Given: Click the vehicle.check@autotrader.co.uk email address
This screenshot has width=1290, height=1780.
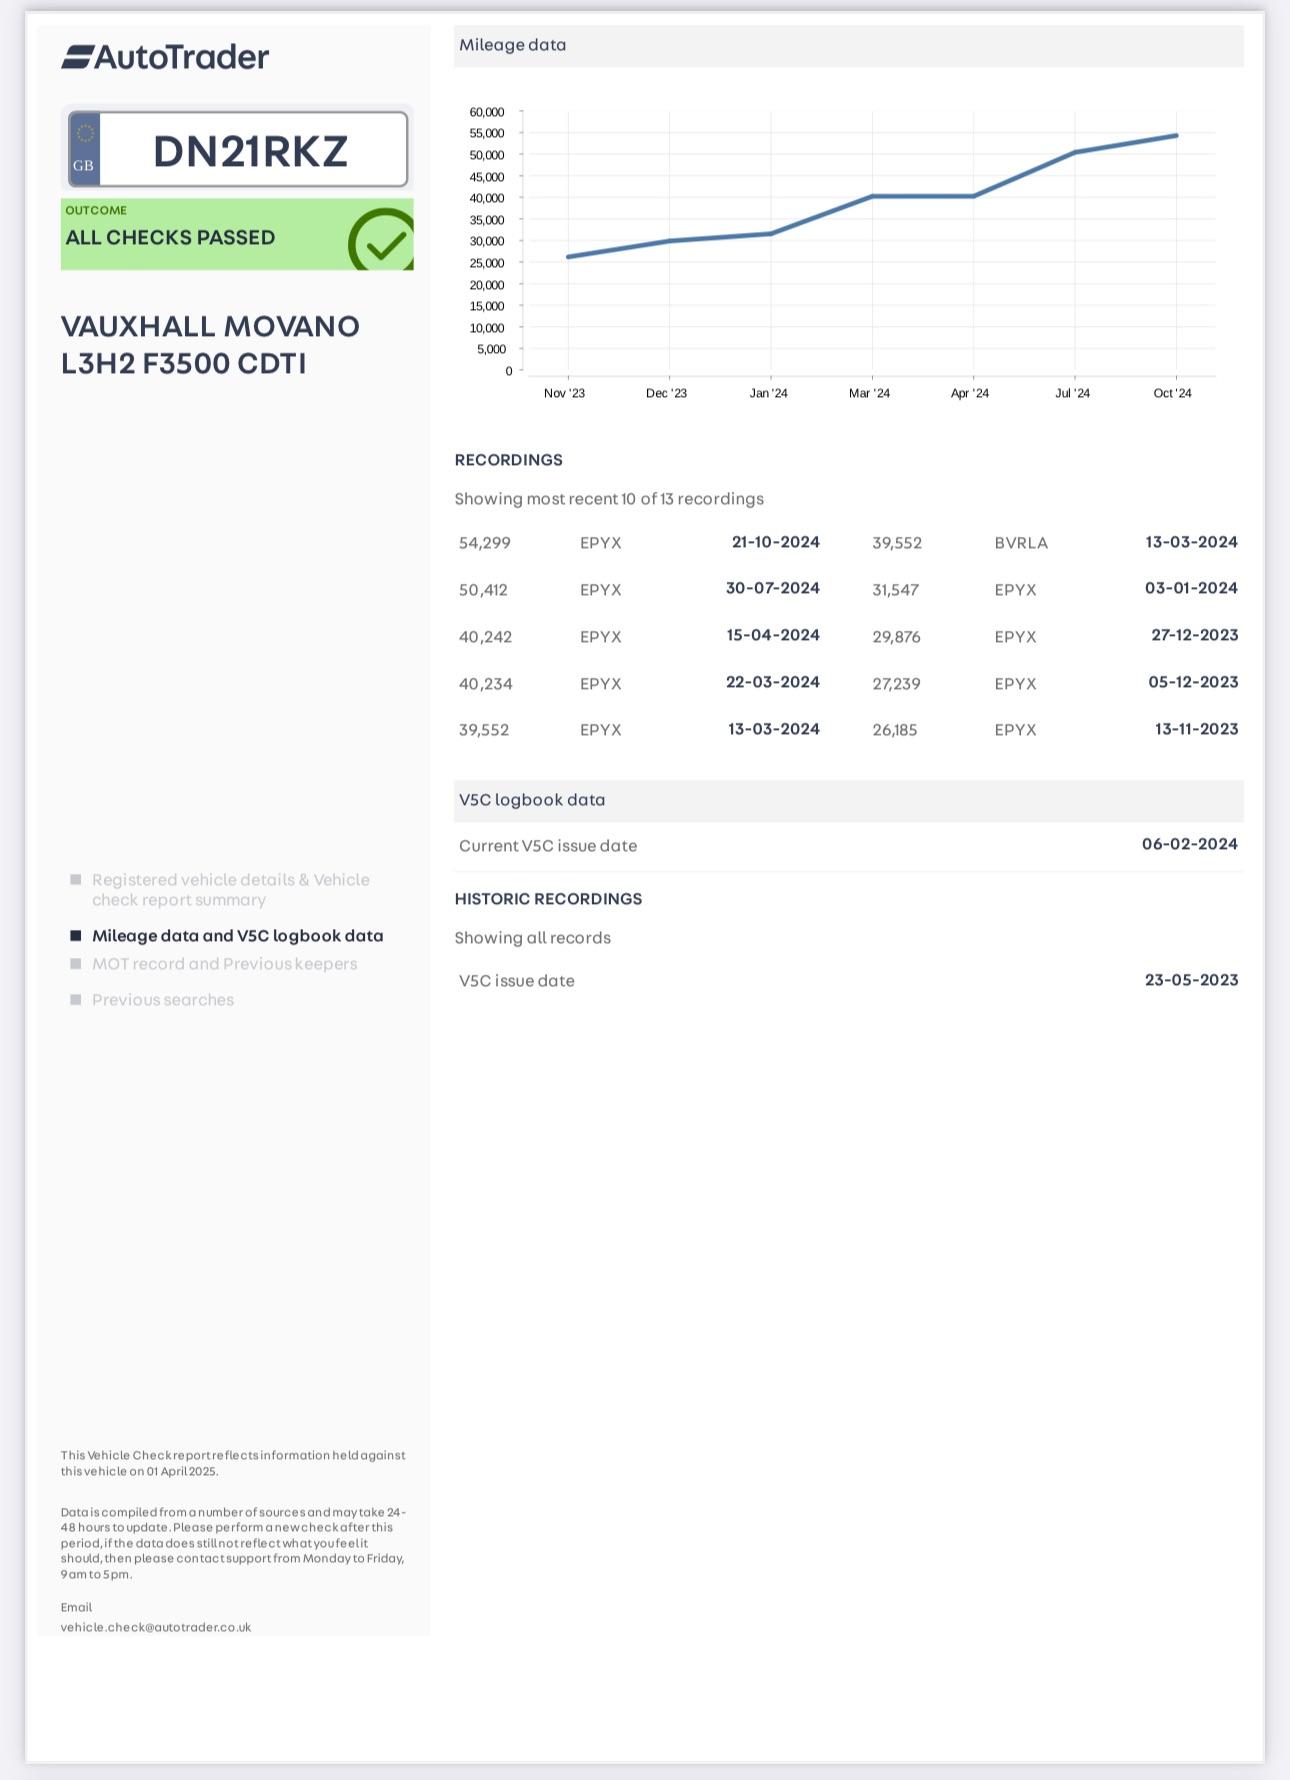Looking at the screenshot, I should click(156, 1627).
